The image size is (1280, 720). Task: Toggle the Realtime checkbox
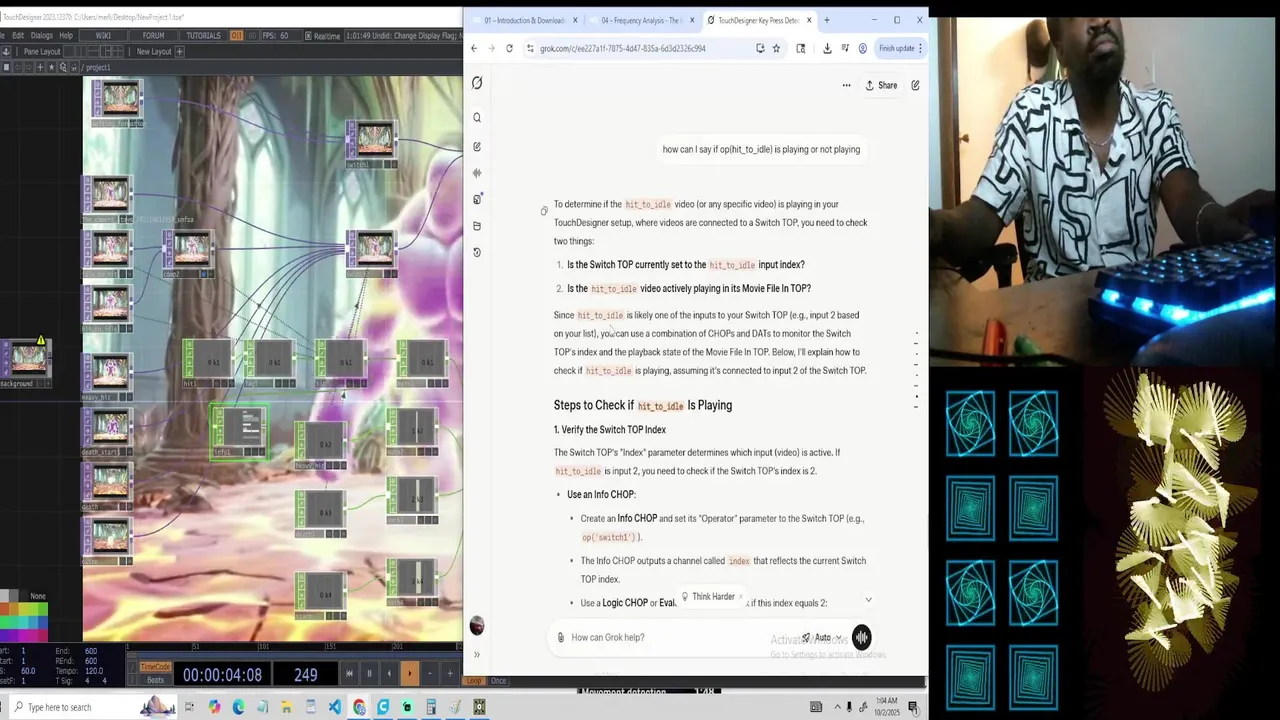(309, 36)
